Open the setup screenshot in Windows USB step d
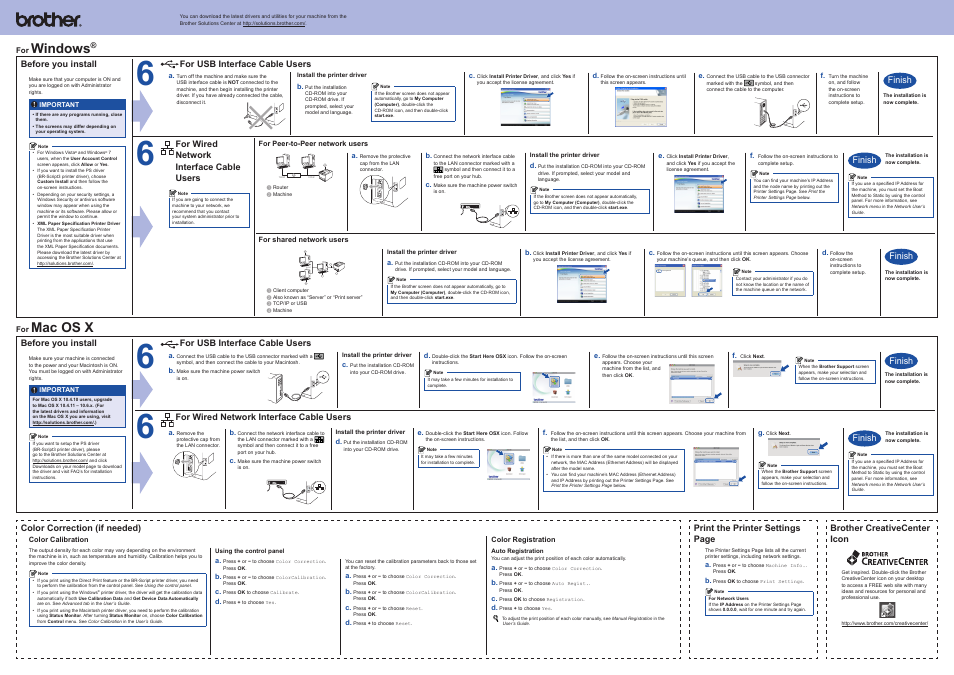This screenshot has width=954, height=675. pos(640,107)
